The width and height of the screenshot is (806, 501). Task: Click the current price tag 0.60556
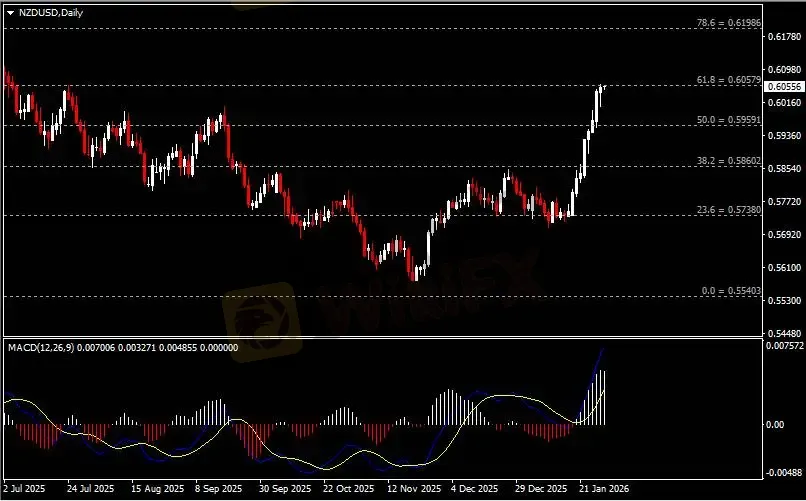pos(784,87)
